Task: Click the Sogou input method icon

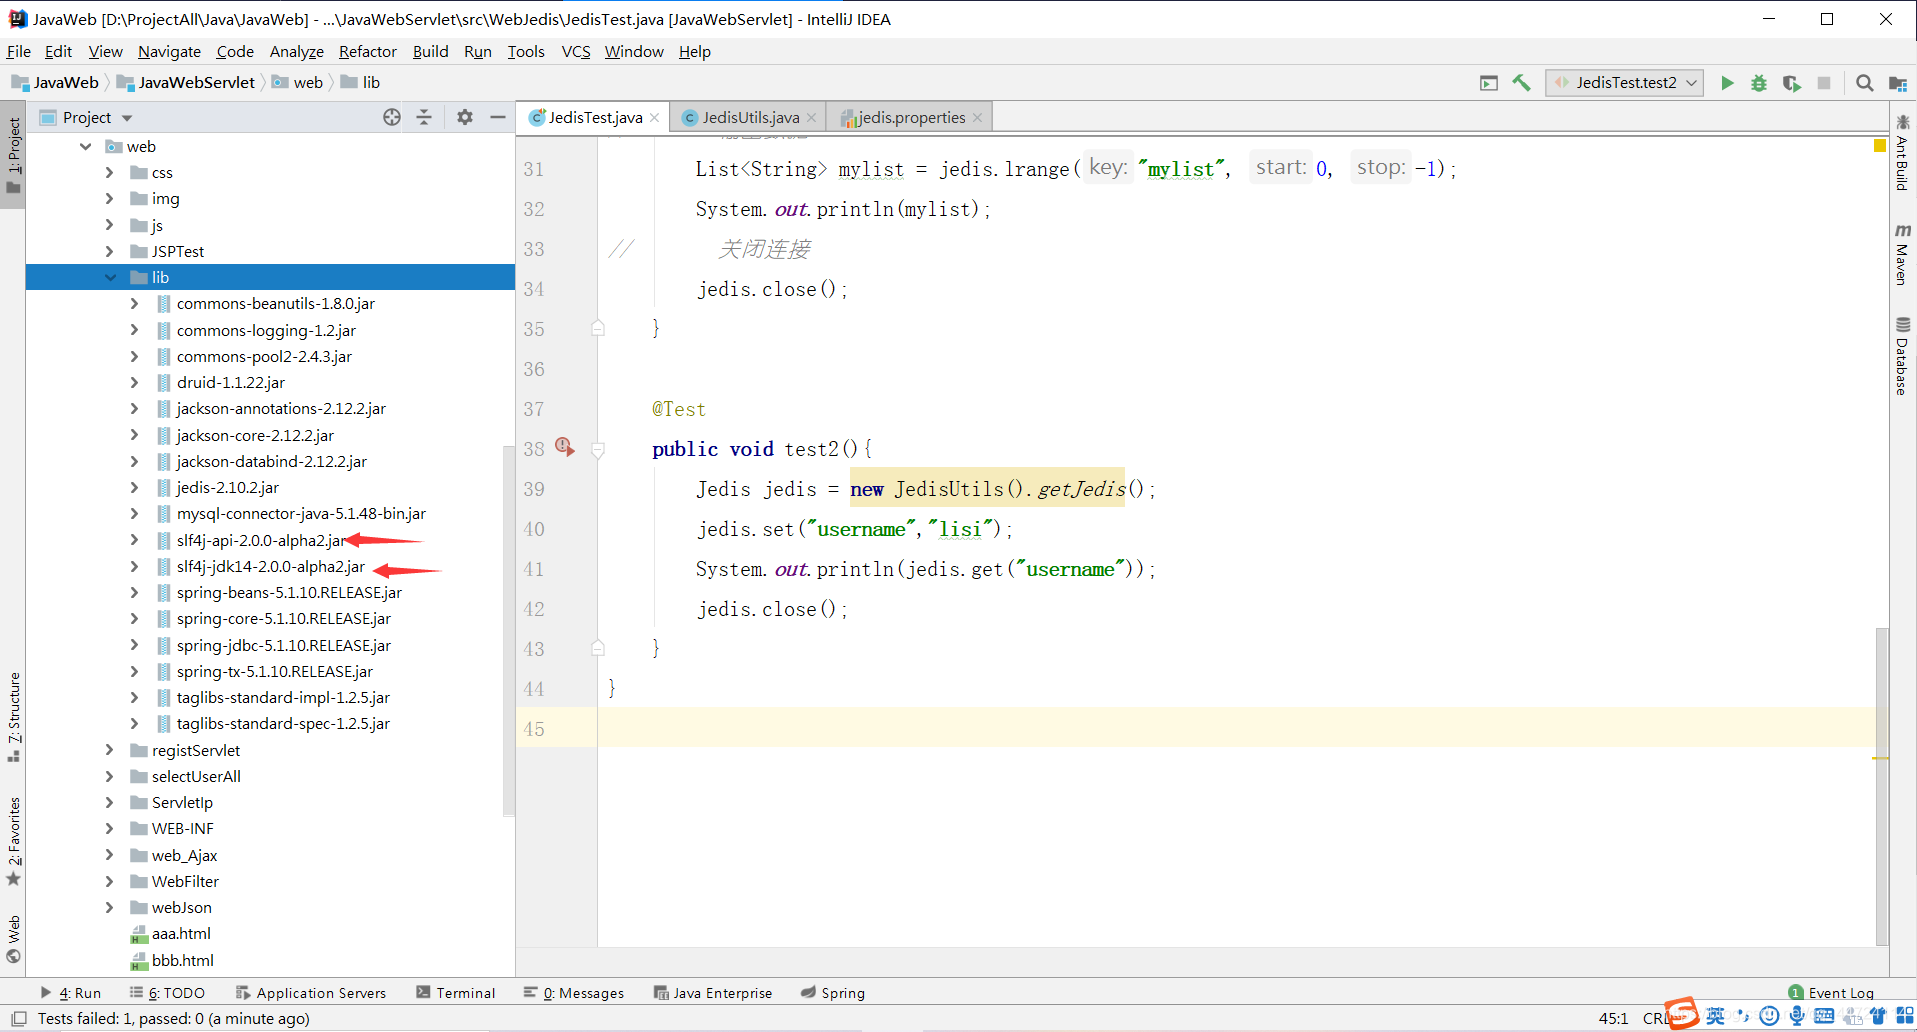Action: pos(1682,1014)
